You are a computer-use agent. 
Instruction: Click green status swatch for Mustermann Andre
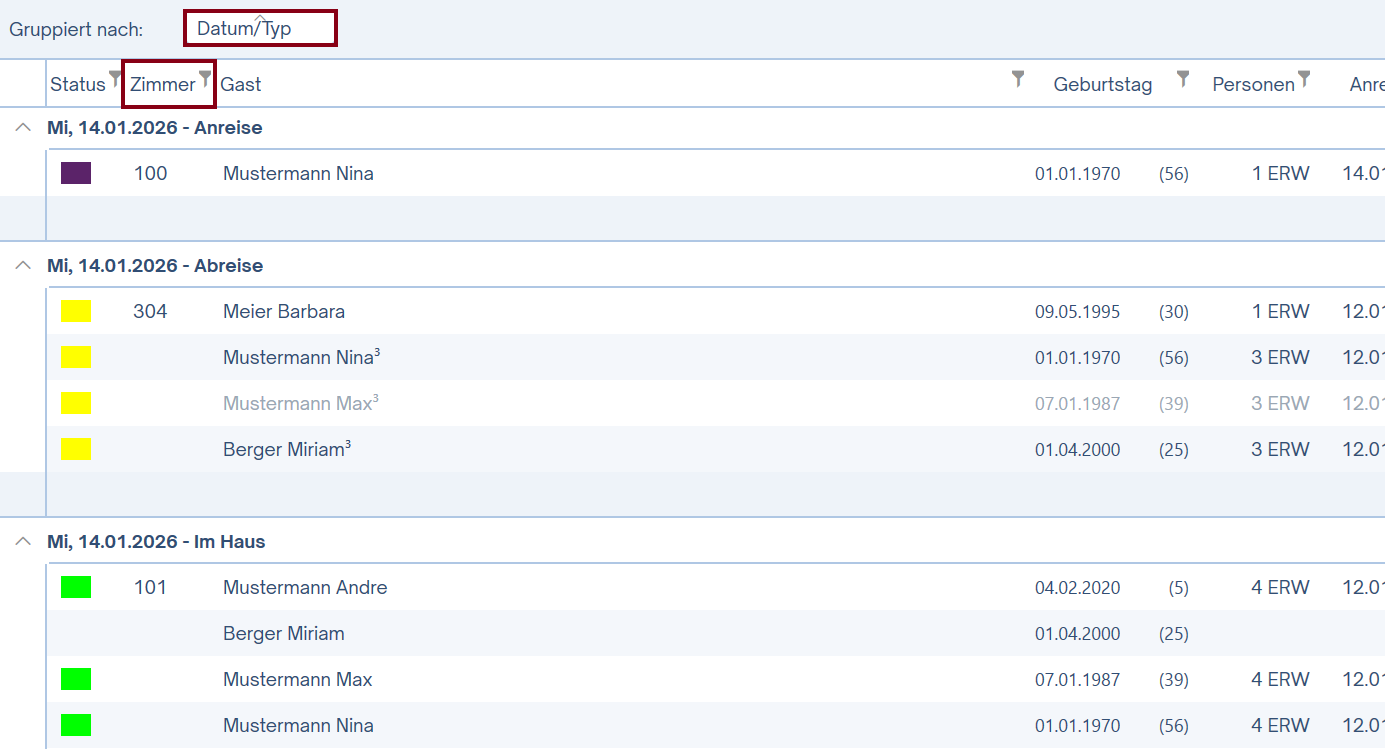coord(76,587)
